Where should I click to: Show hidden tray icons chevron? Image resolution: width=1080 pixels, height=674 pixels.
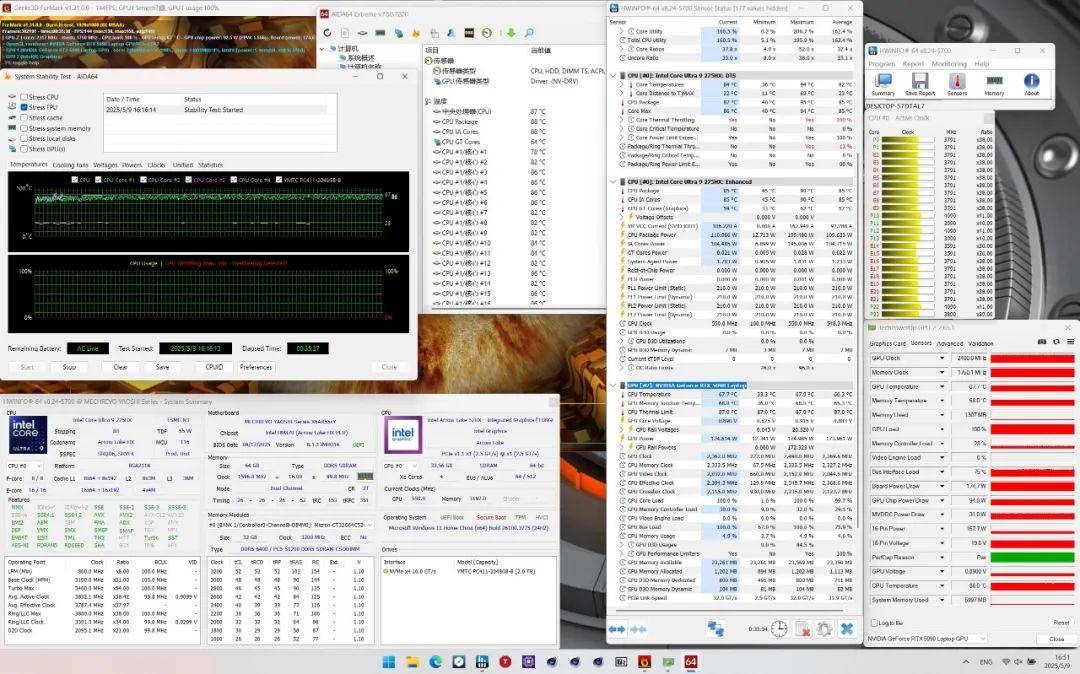[966, 662]
